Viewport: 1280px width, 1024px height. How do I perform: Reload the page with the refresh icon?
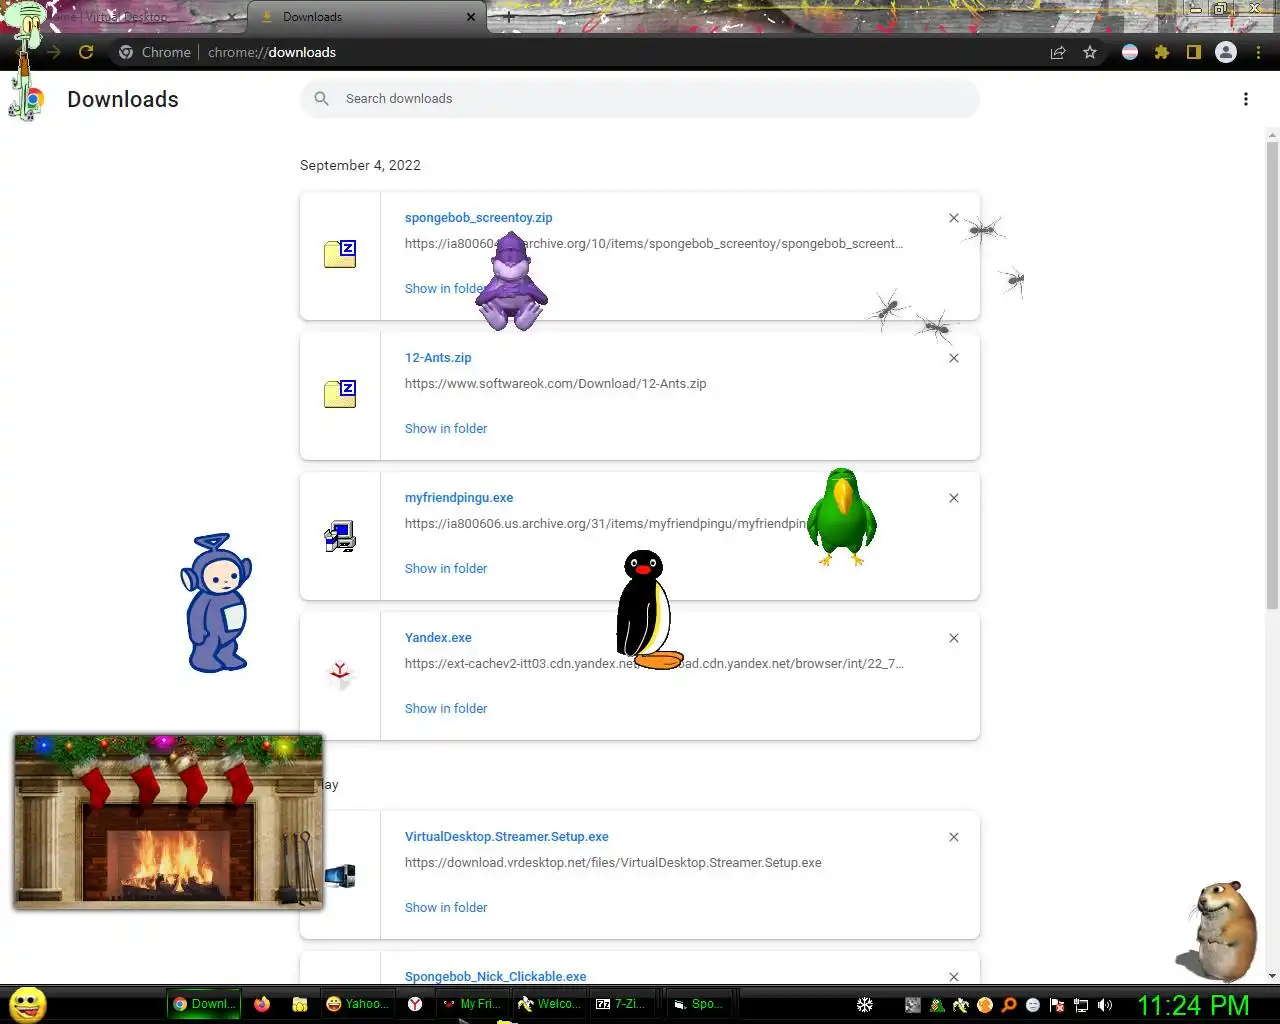[86, 52]
